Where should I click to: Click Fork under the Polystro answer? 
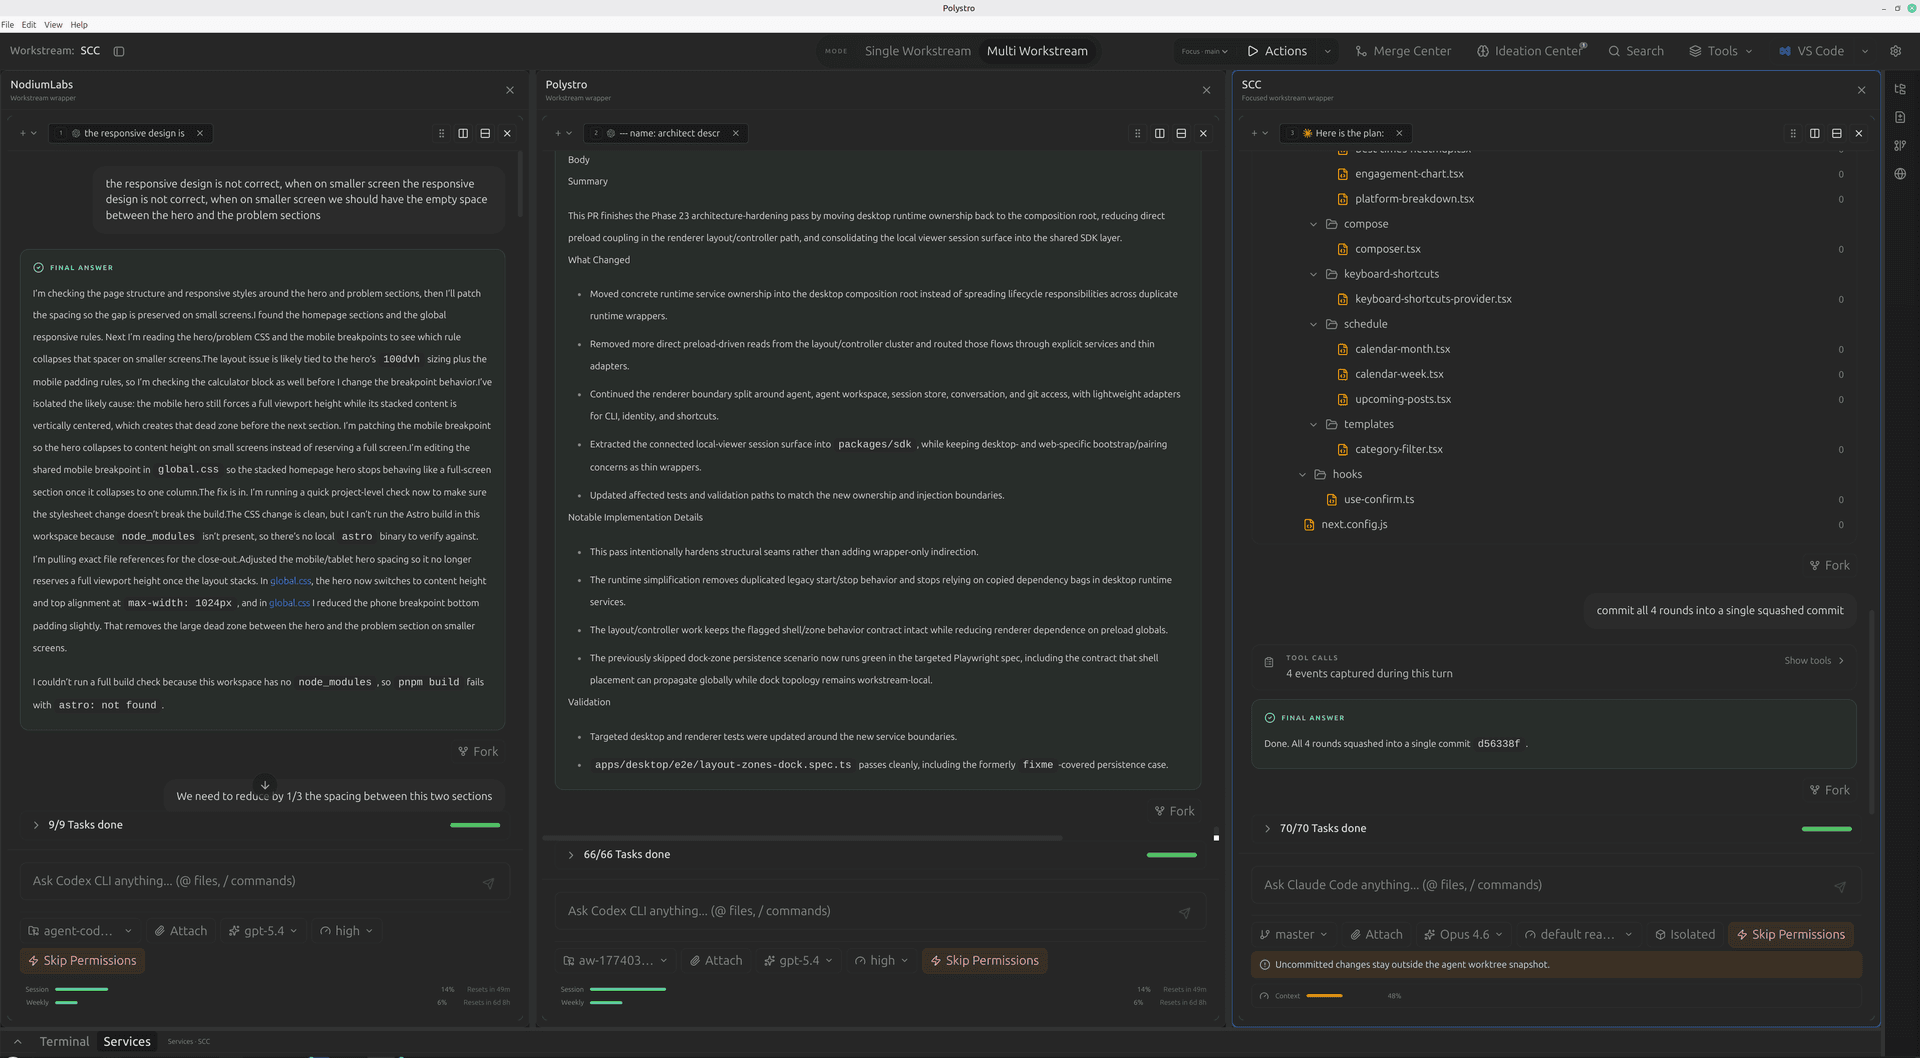tap(1175, 812)
